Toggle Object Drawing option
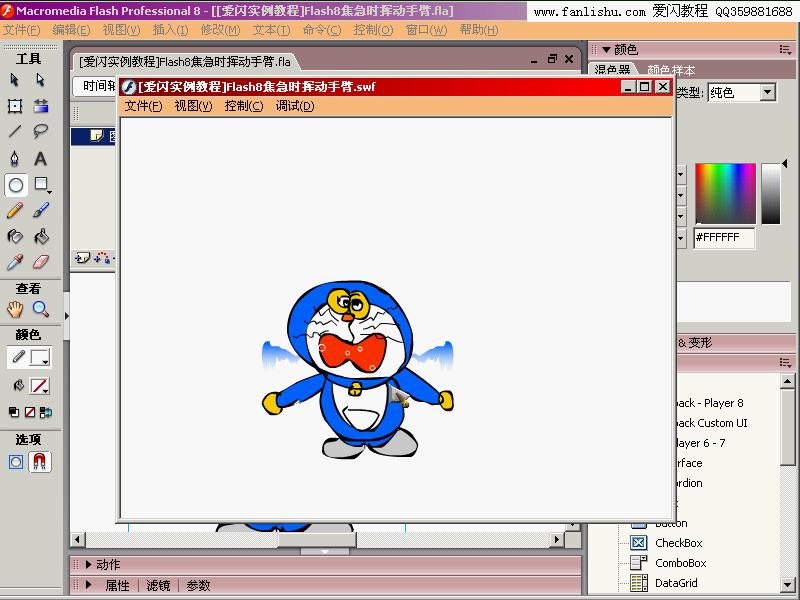 coord(16,462)
